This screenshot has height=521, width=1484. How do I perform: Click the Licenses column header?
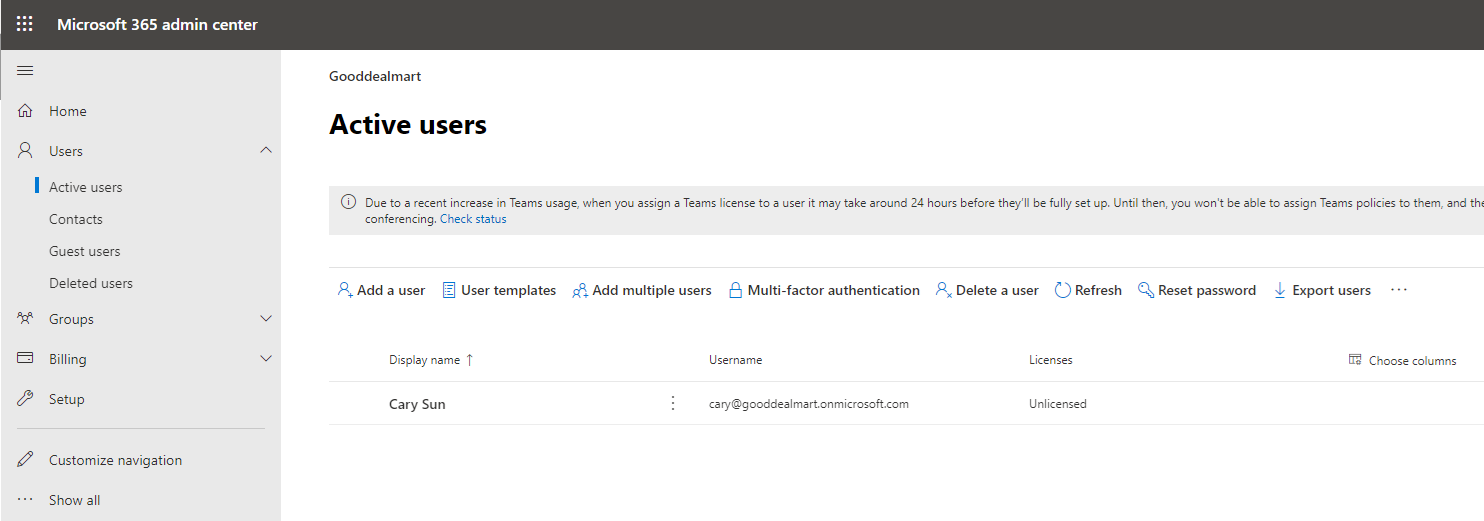tap(1050, 360)
